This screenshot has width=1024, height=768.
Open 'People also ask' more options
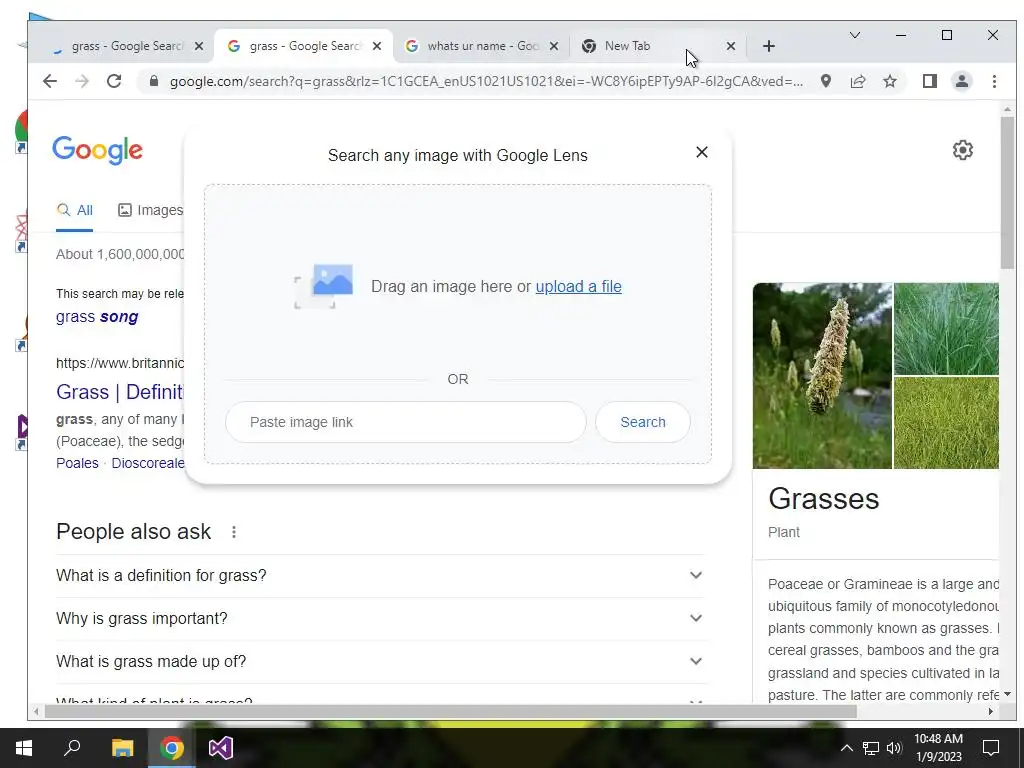click(x=233, y=532)
